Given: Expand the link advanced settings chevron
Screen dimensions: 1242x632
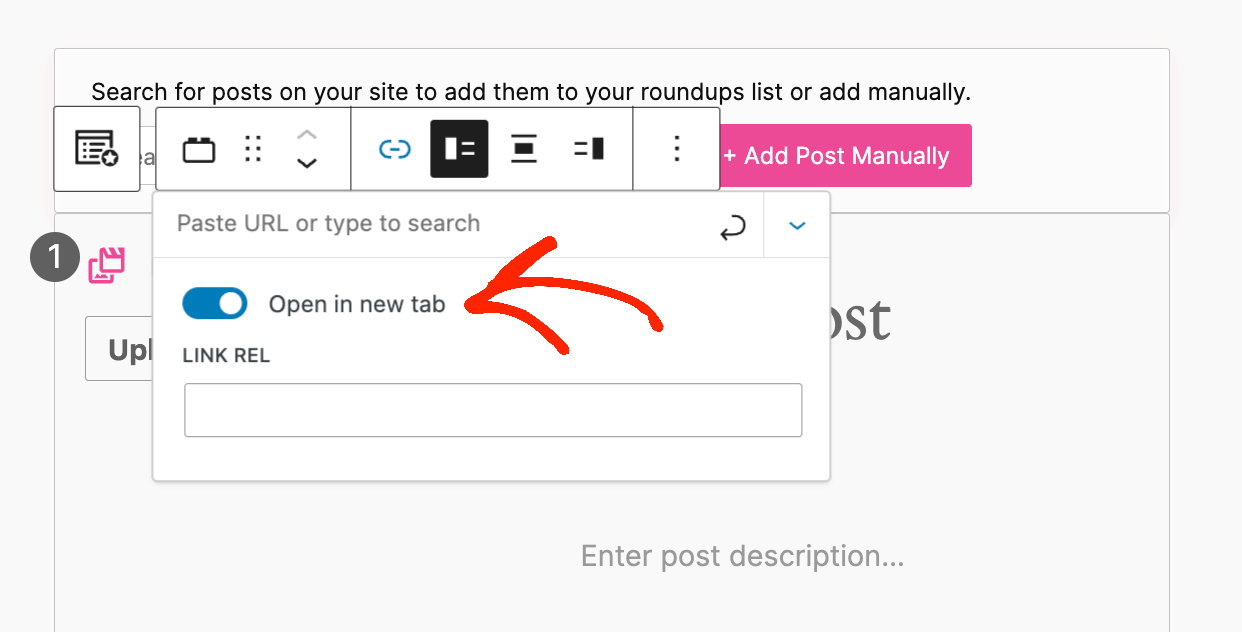Looking at the screenshot, I should tap(796, 225).
